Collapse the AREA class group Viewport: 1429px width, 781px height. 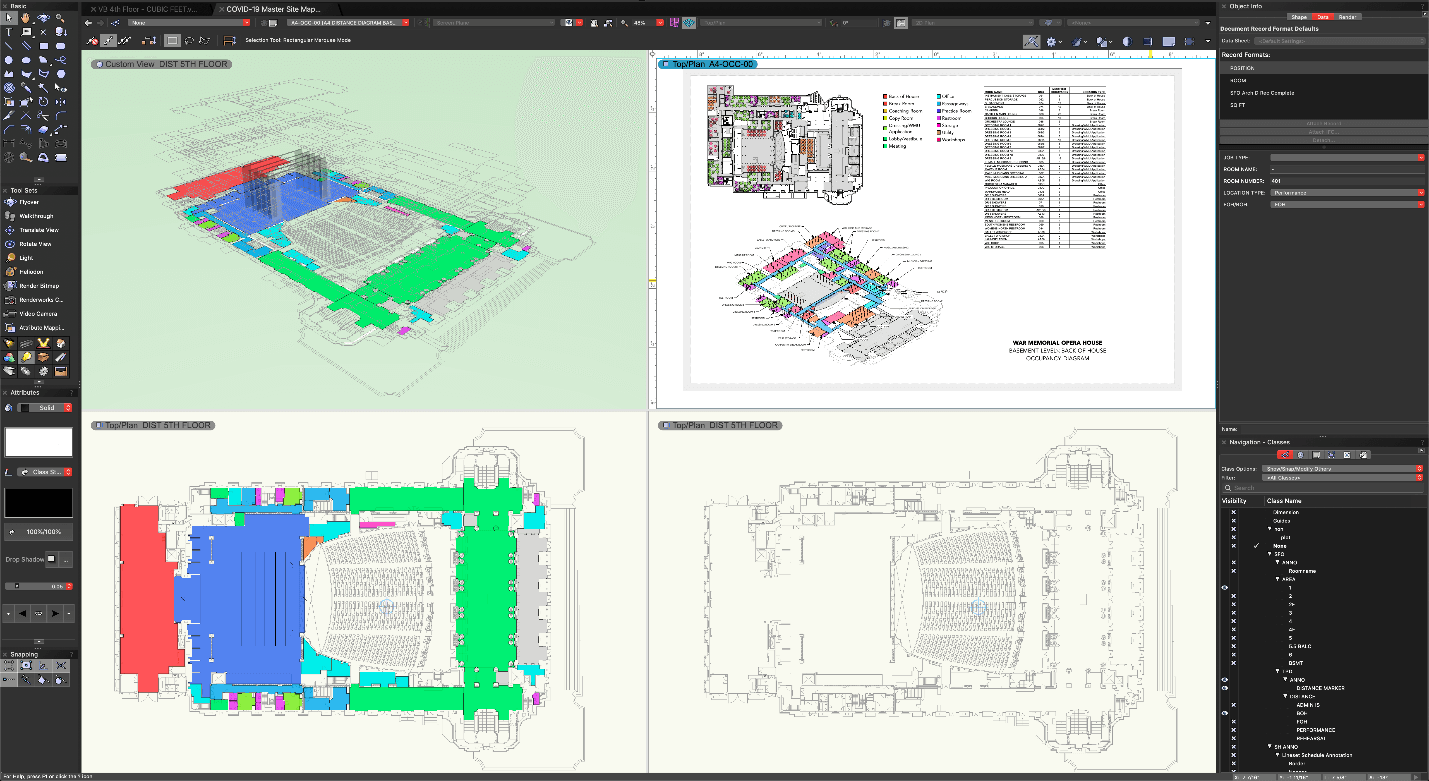pyautogui.click(x=1277, y=579)
